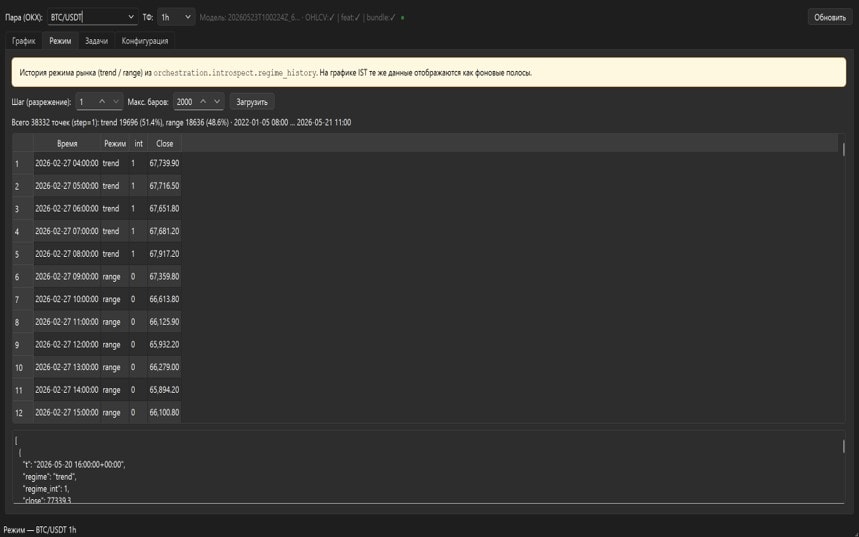Click the int cell in the 10:00:00 row
Viewport: 859px width, 537px height.
[x=139, y=299]
